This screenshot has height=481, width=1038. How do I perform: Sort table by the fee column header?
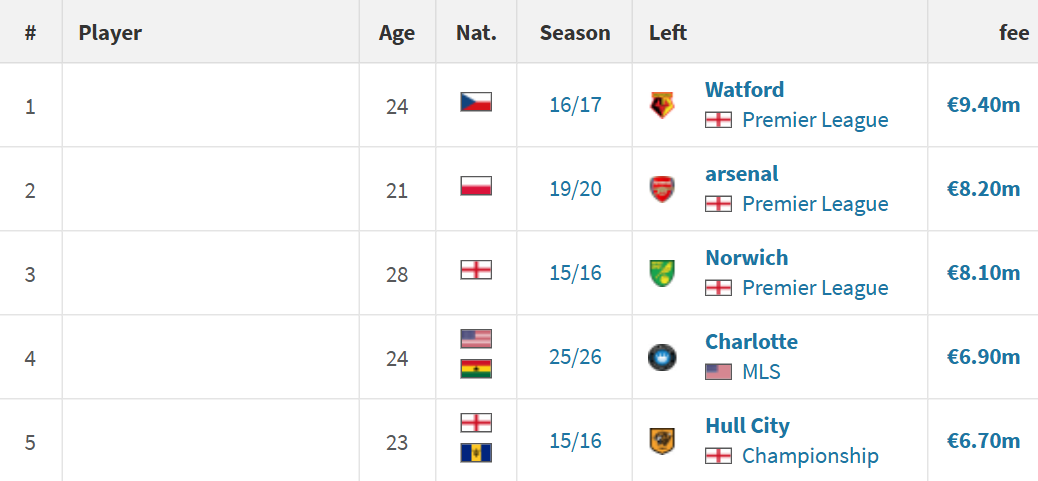tap(1014, 32)
